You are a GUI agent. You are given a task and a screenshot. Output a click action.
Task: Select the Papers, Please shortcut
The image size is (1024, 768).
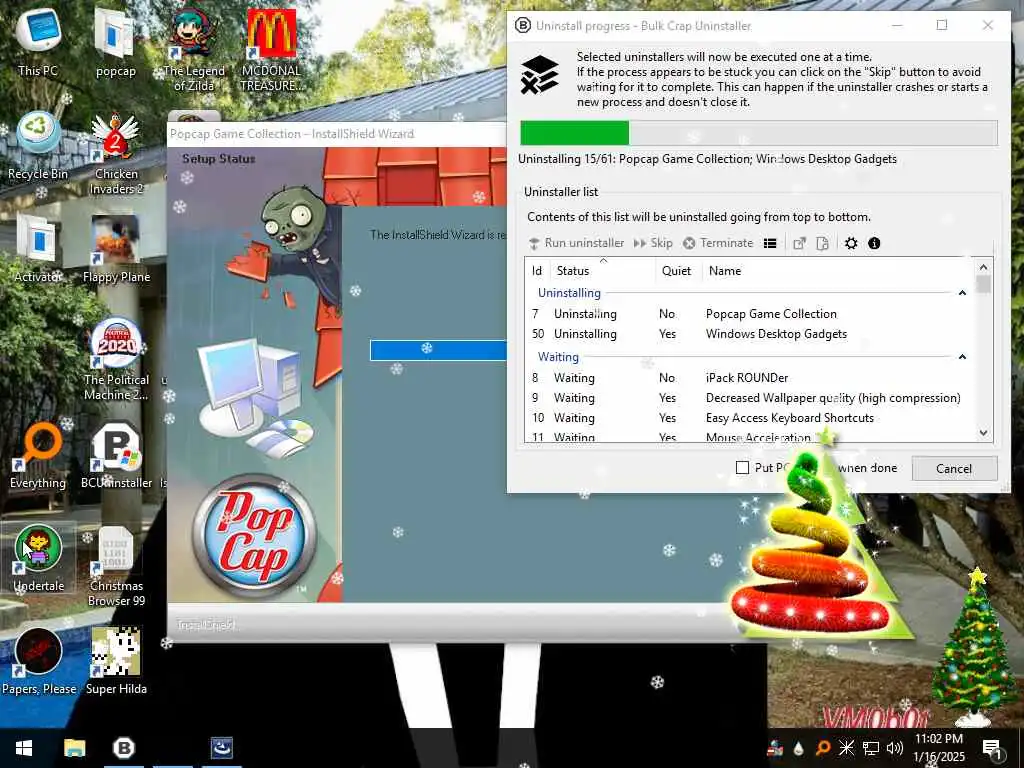pos(39,662)
